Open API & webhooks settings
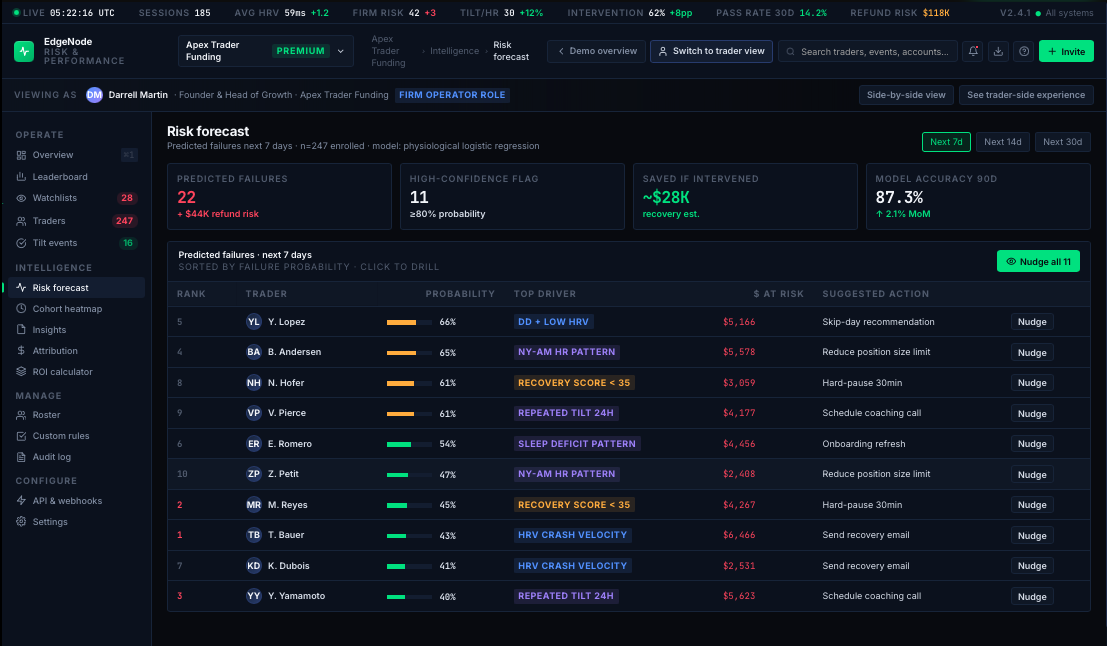 [76, 501]
